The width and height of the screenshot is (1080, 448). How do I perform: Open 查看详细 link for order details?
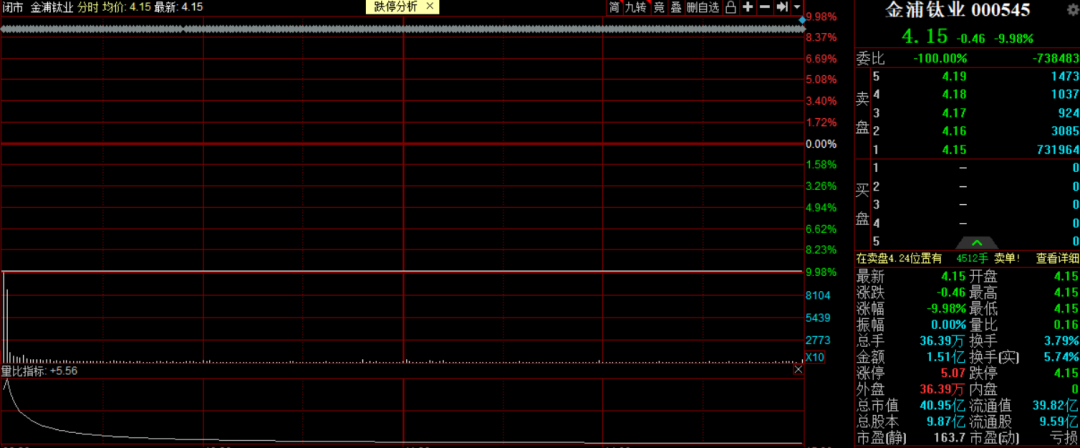[x=1057, y=258]
